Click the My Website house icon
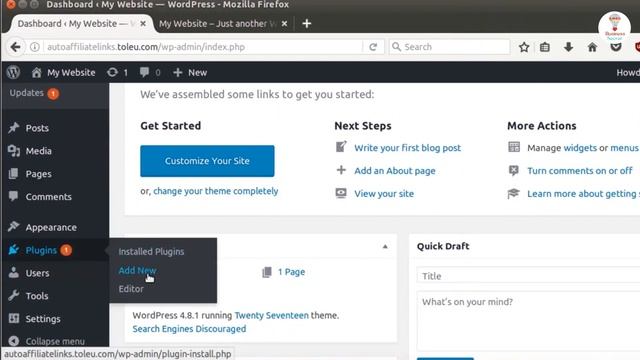The image size is (640, 360). point(36,72)
